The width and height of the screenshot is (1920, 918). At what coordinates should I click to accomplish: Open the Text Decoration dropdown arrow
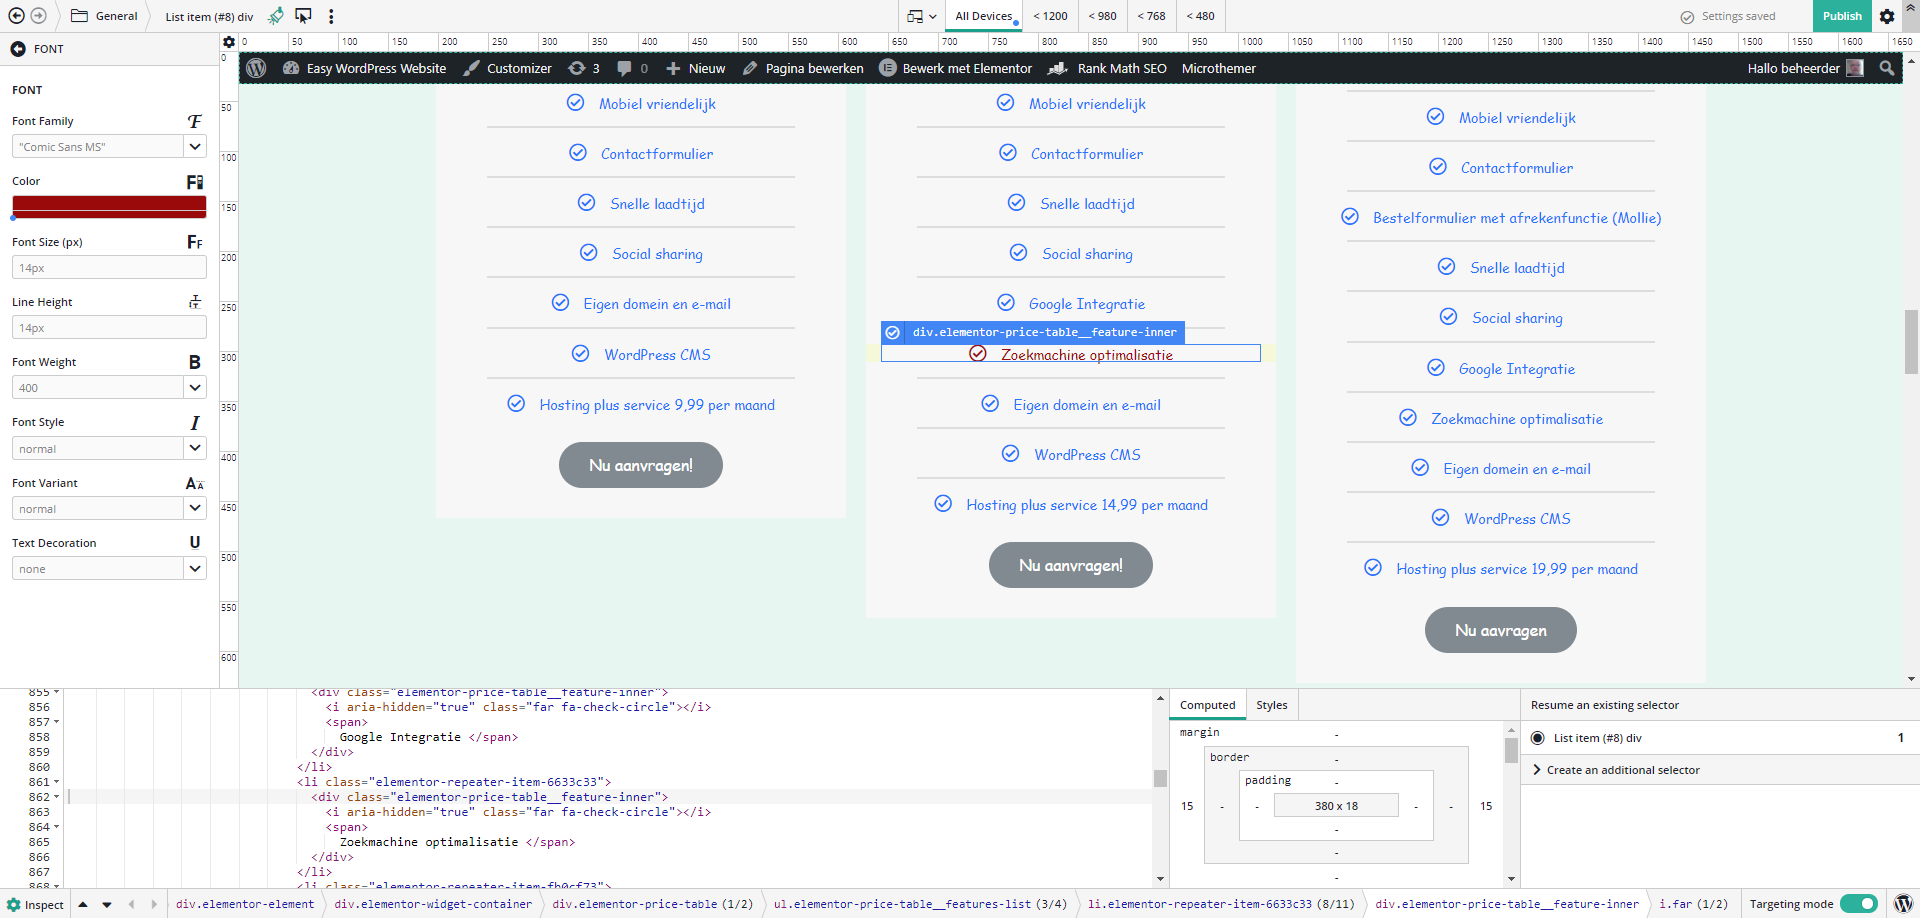(x=195, y=568)
